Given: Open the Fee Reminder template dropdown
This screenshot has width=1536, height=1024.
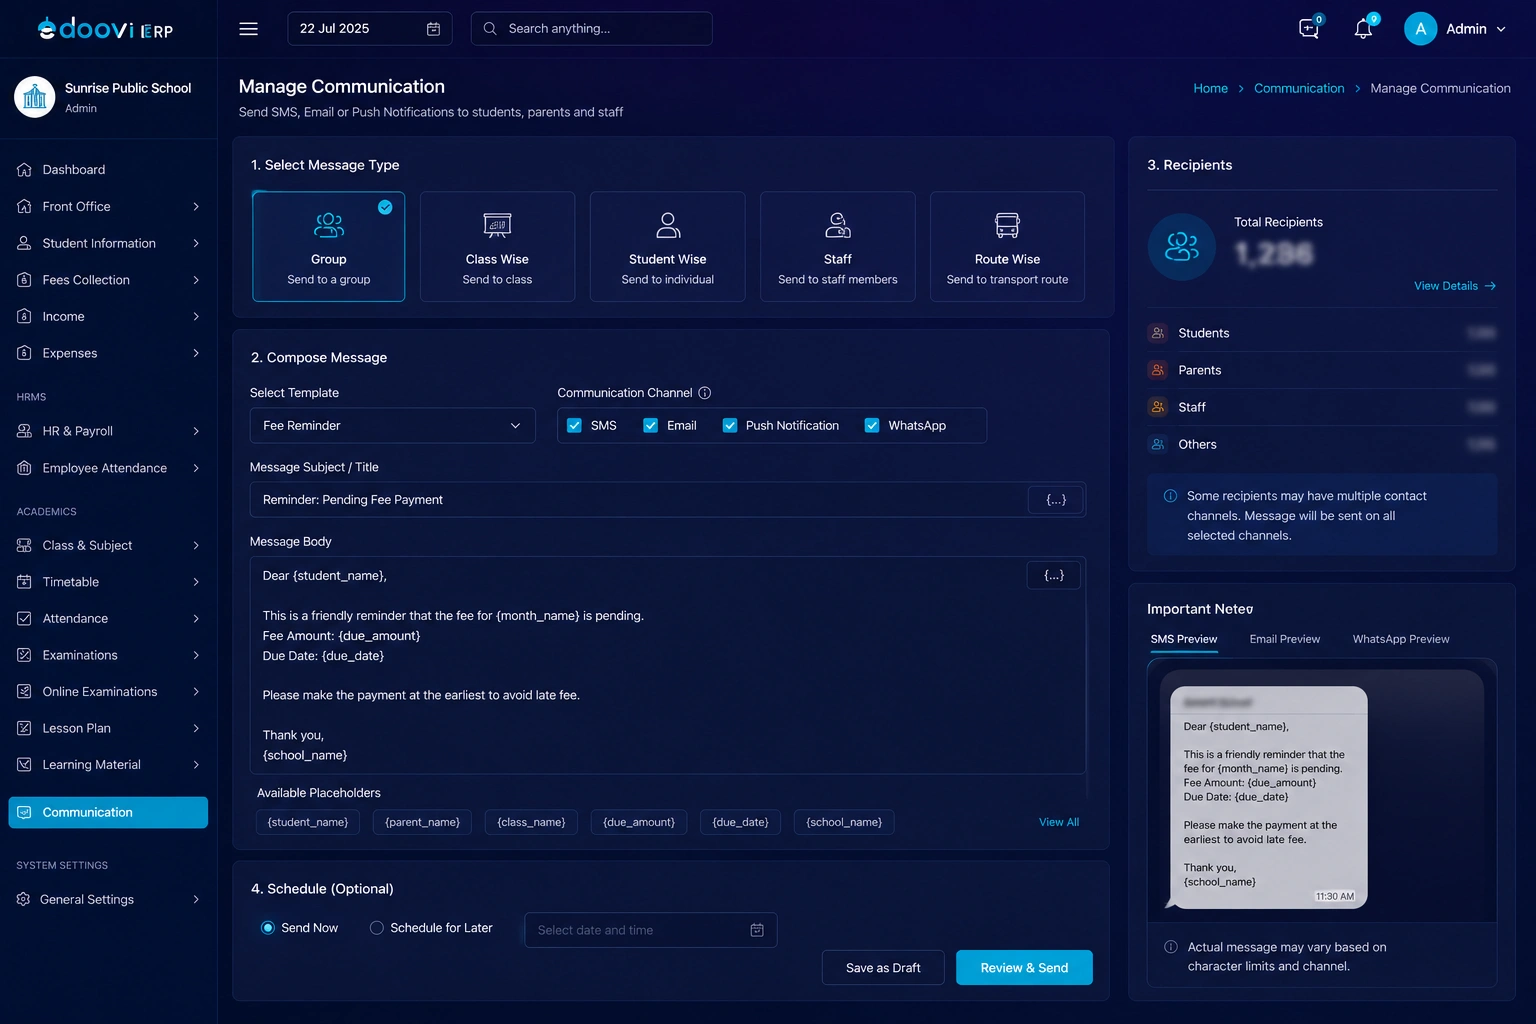Looking at the screenshot, I should (x=392, y=426).
